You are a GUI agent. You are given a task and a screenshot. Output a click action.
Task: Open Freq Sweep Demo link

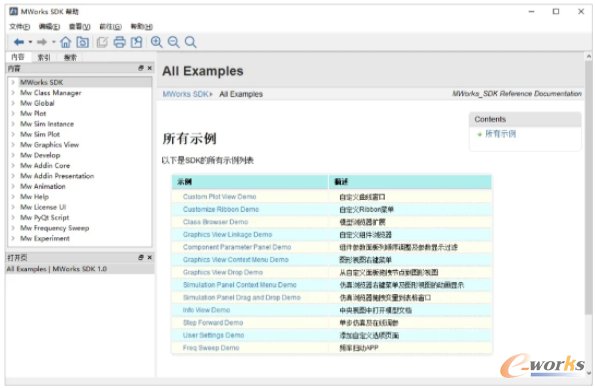(x=211, y=348)
